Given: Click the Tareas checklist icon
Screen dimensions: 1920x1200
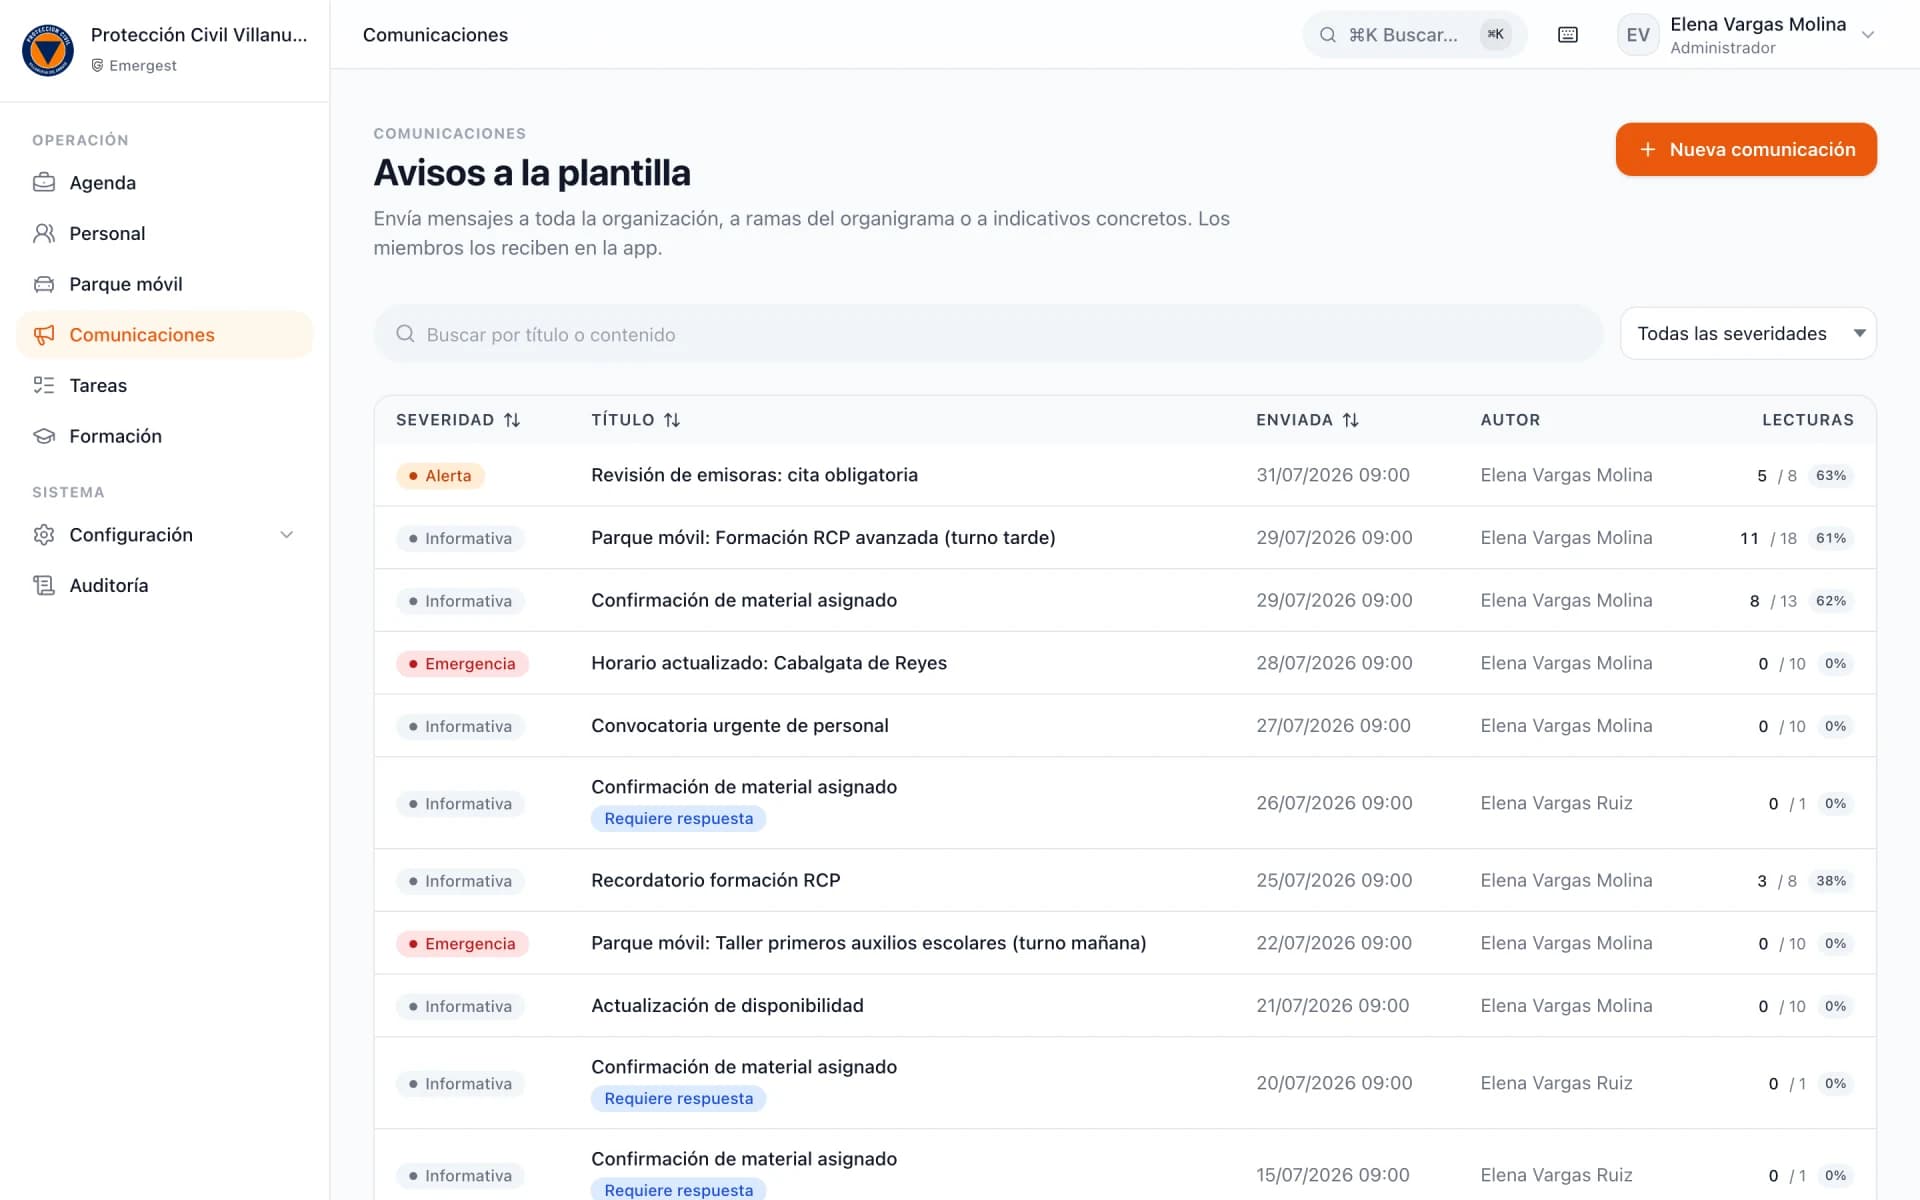Looking at the screenshot, I should click(x=44, y=385).
